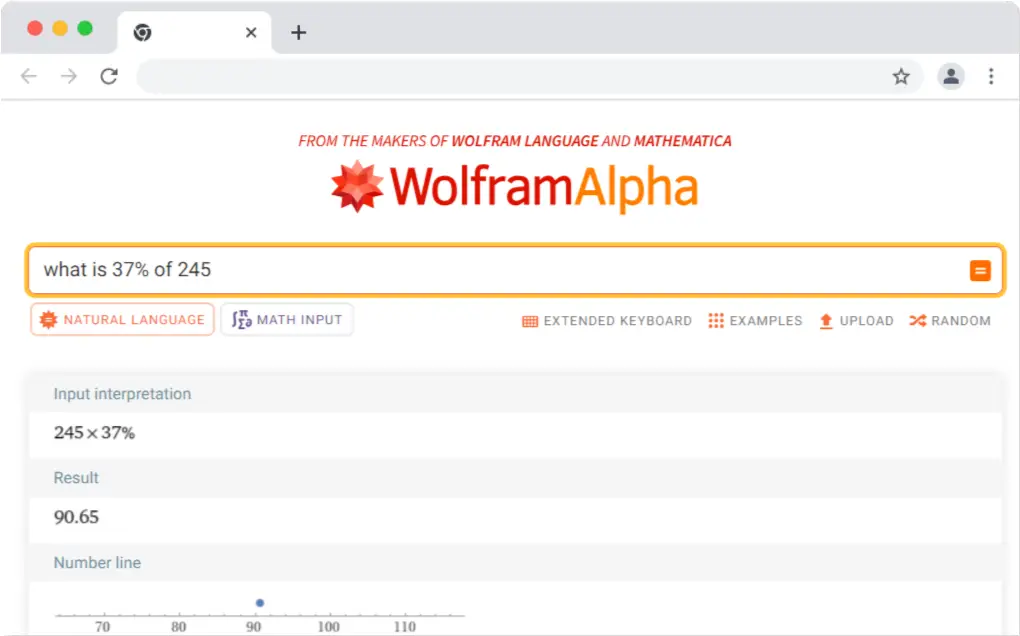Open the Upload option
Image resolution: width=1020 pixels, height=636 pixels.
856,321
